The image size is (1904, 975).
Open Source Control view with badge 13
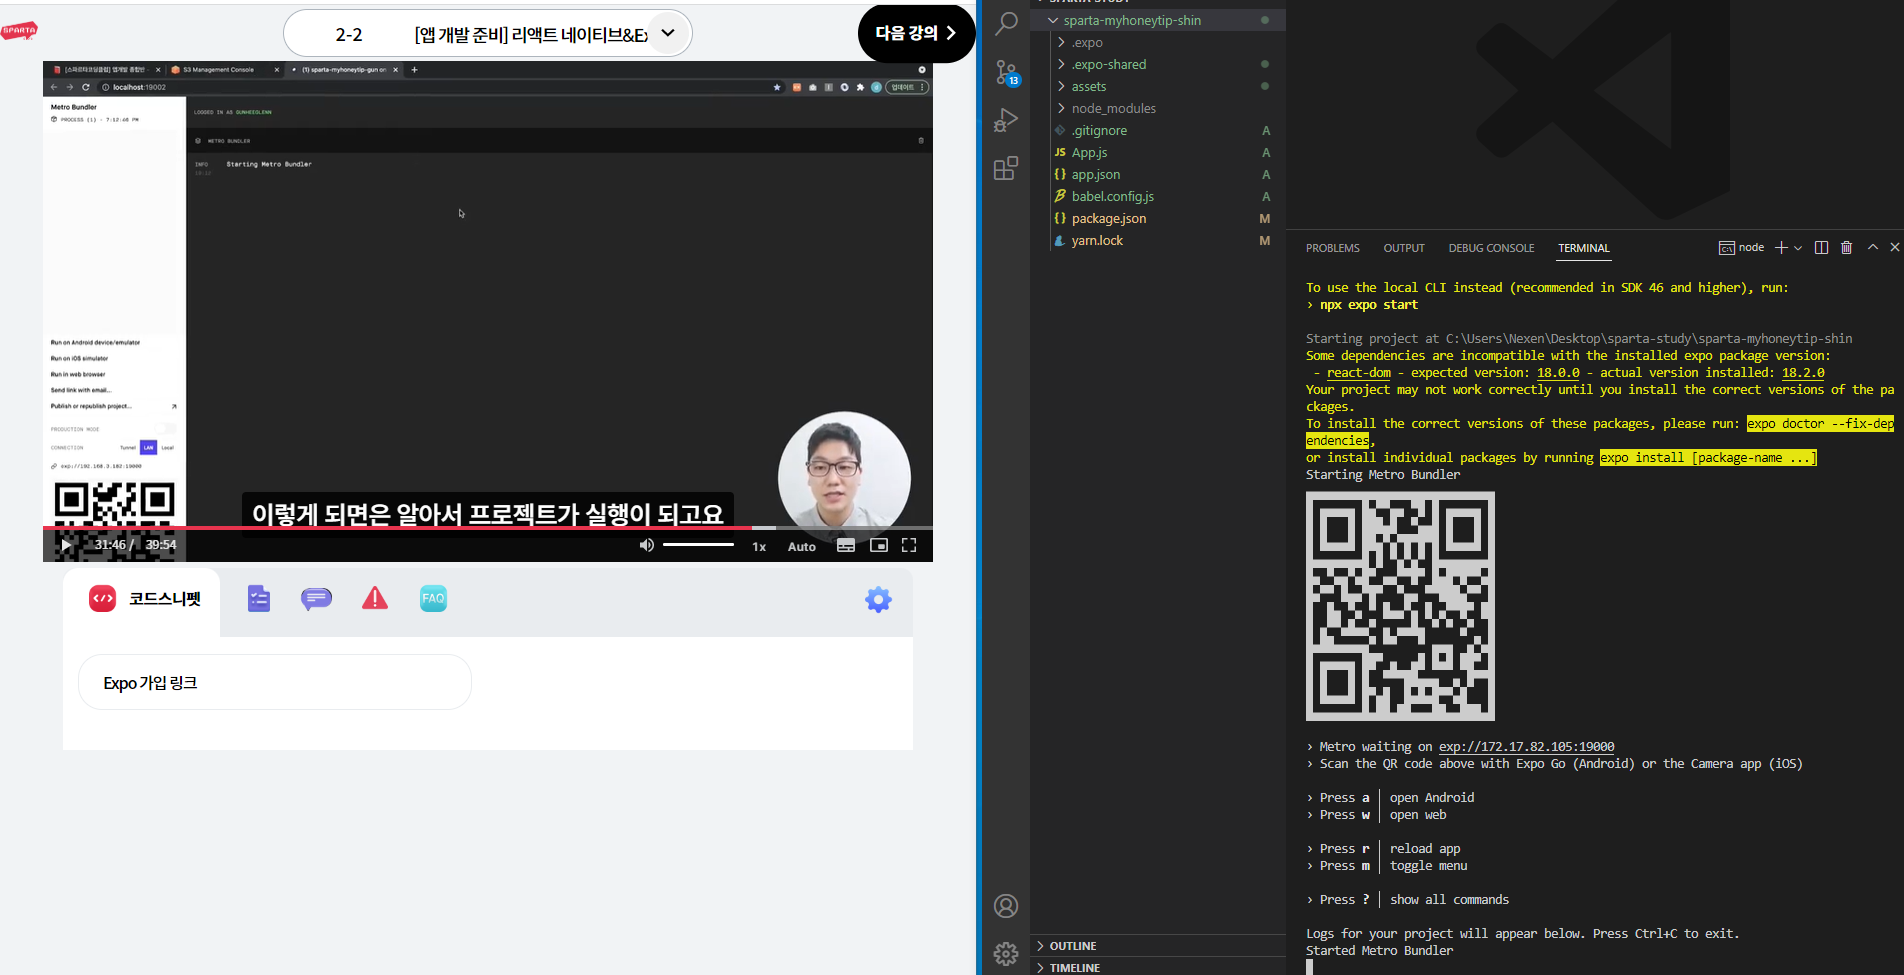coord(1006,72)
